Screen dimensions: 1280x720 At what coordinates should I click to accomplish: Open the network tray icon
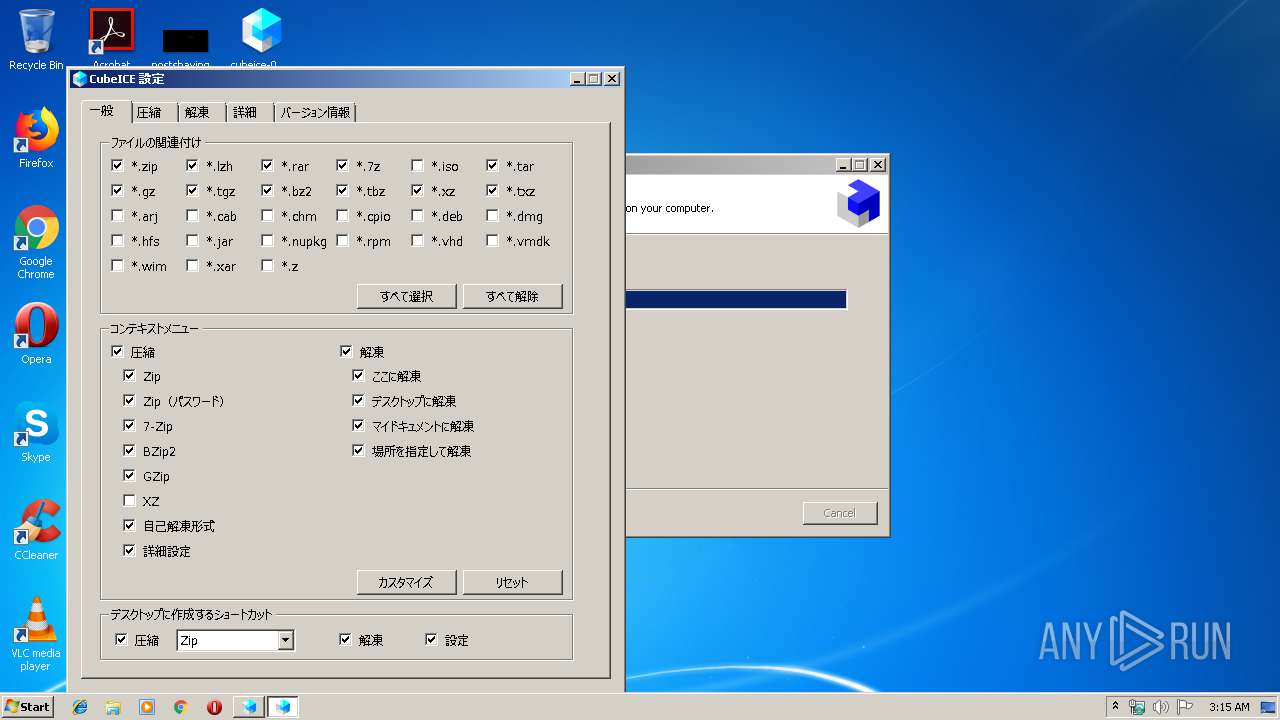[x=1137, y=707]
